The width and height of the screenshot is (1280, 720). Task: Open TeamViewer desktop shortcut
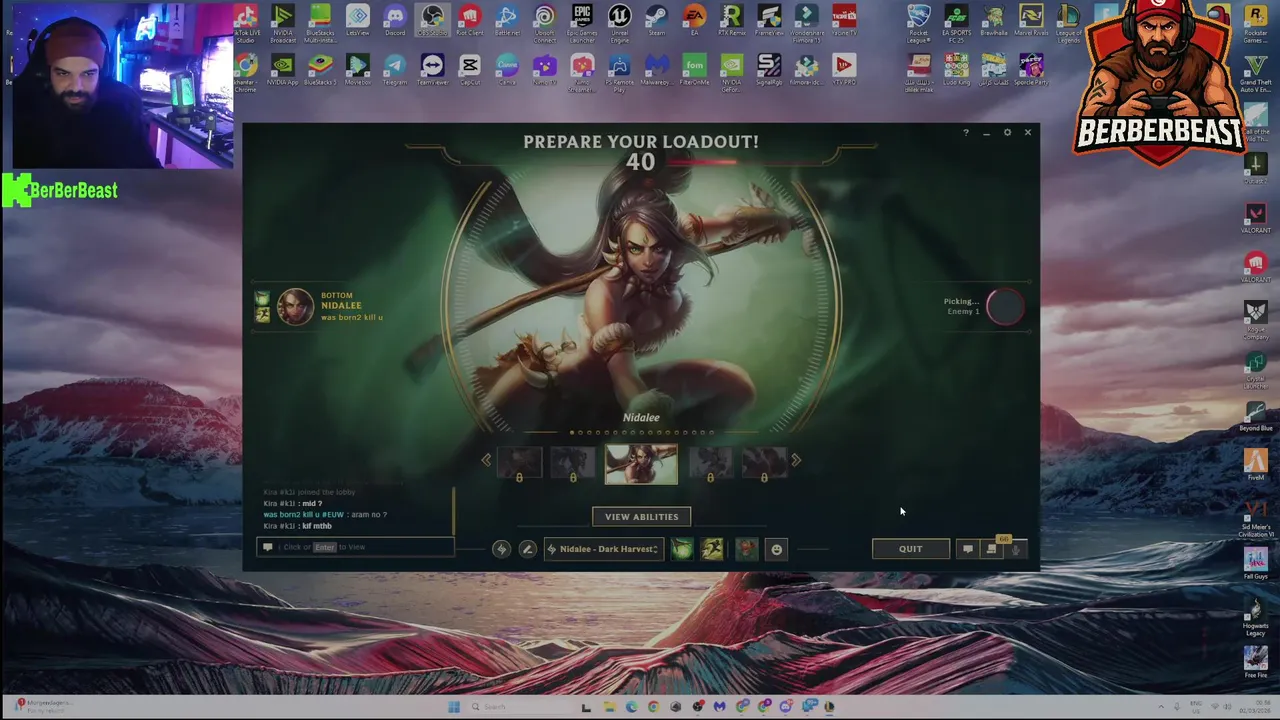432,70
